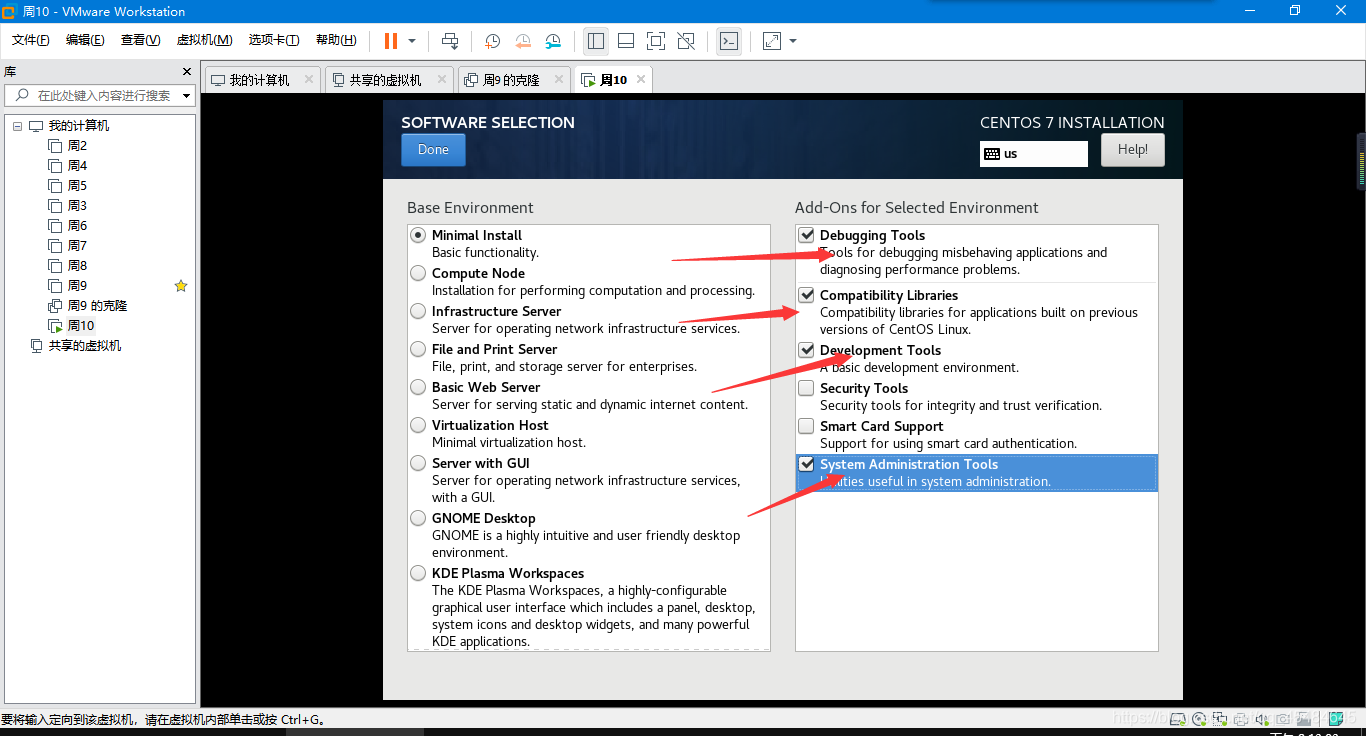The image size is (1366, 736).
Task: Select the File and Print Server radio button
Action: (418, 349)
